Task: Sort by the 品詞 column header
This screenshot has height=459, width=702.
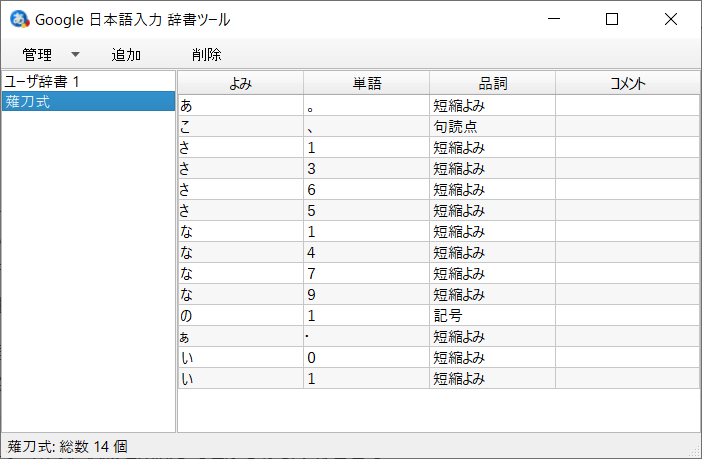Action: point(492,83)
